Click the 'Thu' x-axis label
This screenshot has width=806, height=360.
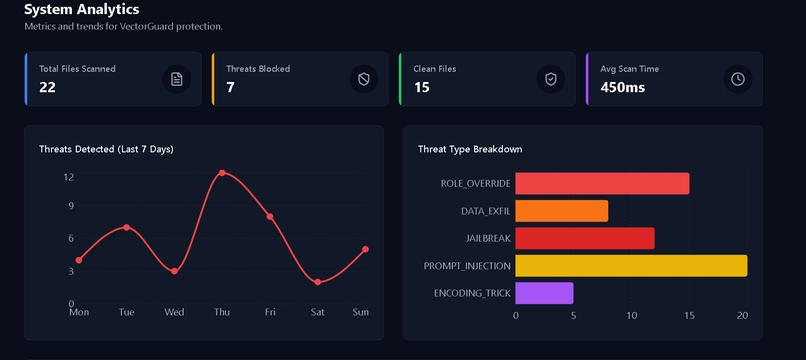(222, 312)
